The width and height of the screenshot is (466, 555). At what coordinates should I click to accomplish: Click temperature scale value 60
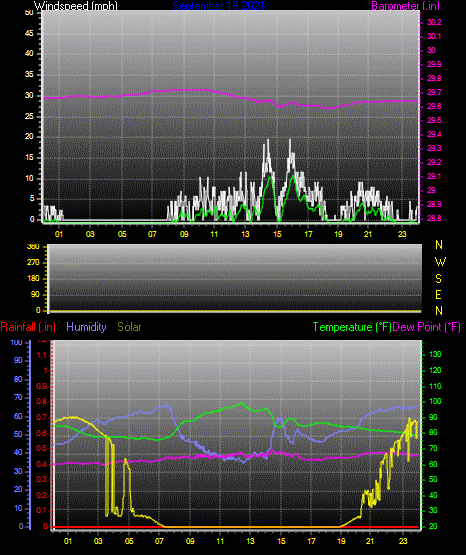[x=433, y=464]
